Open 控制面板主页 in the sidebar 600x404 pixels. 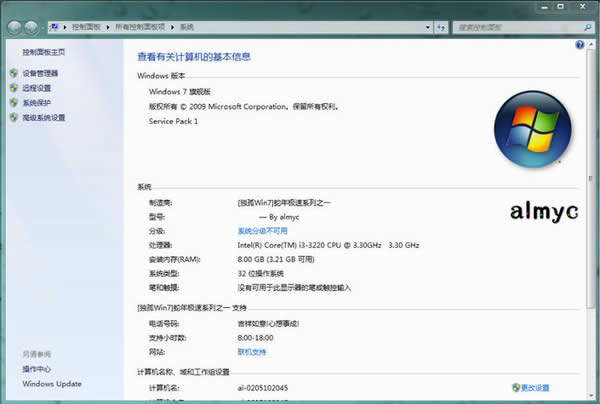pyautogui.click(x=43, y=51)
